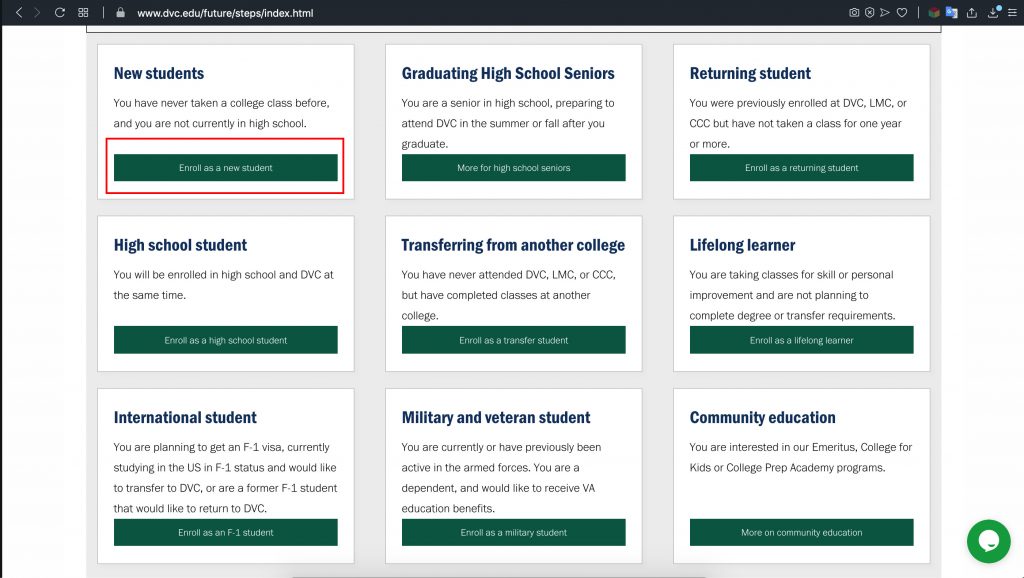Click the Graduating High School Seniors heading
1024x578 pixels.
(x=508, y=73)
